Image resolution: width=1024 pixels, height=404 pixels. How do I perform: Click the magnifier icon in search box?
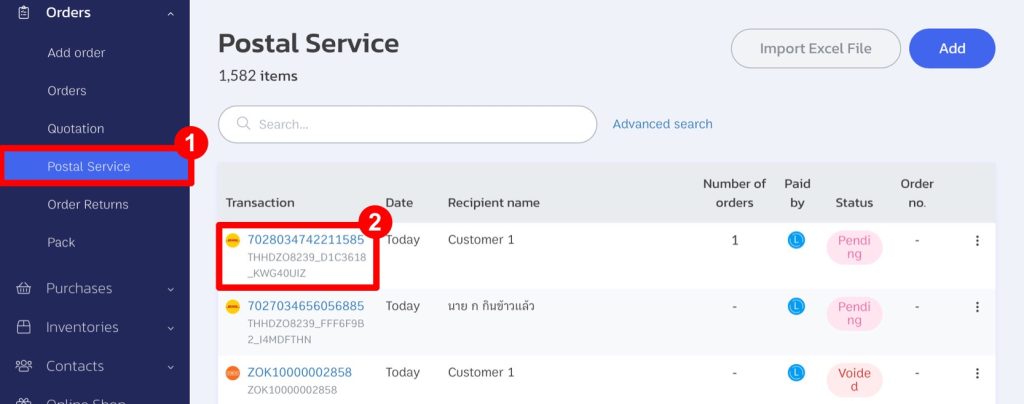[x=244, y=123]
